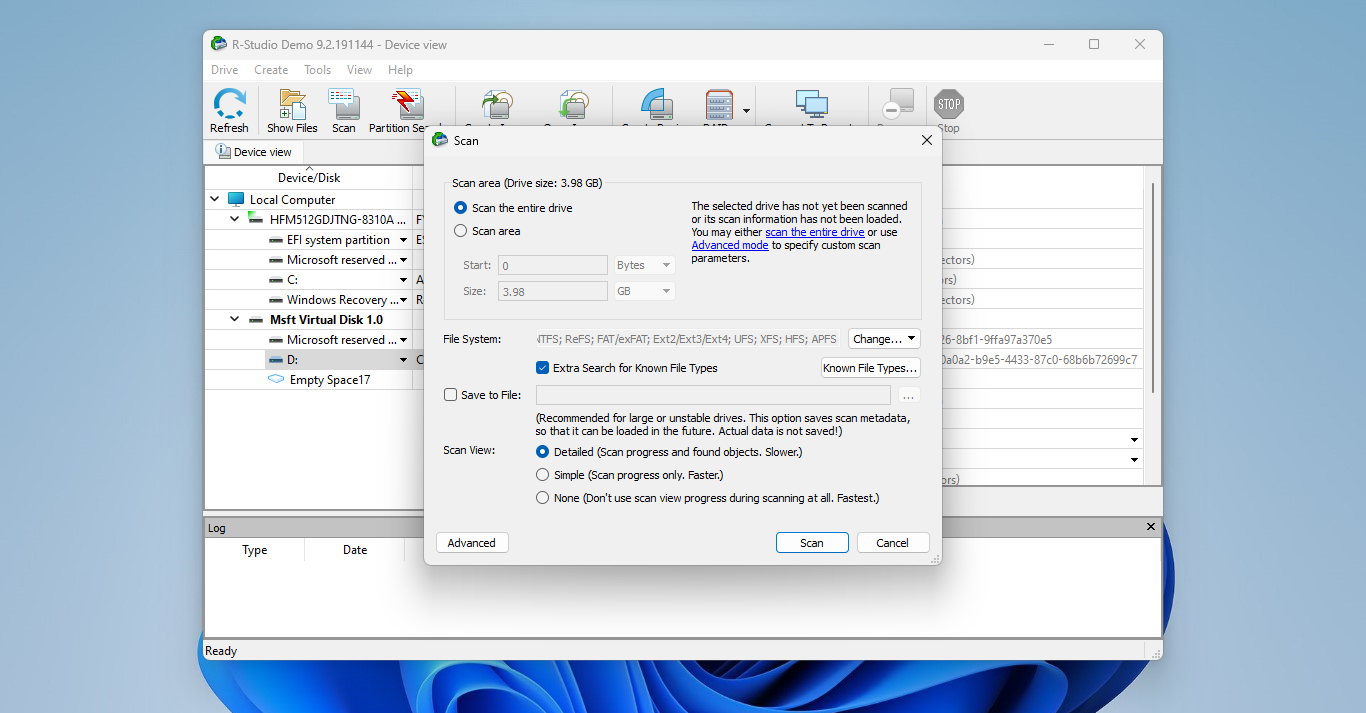
Task: Click the Scan button in the dialog
Action: 812,543
